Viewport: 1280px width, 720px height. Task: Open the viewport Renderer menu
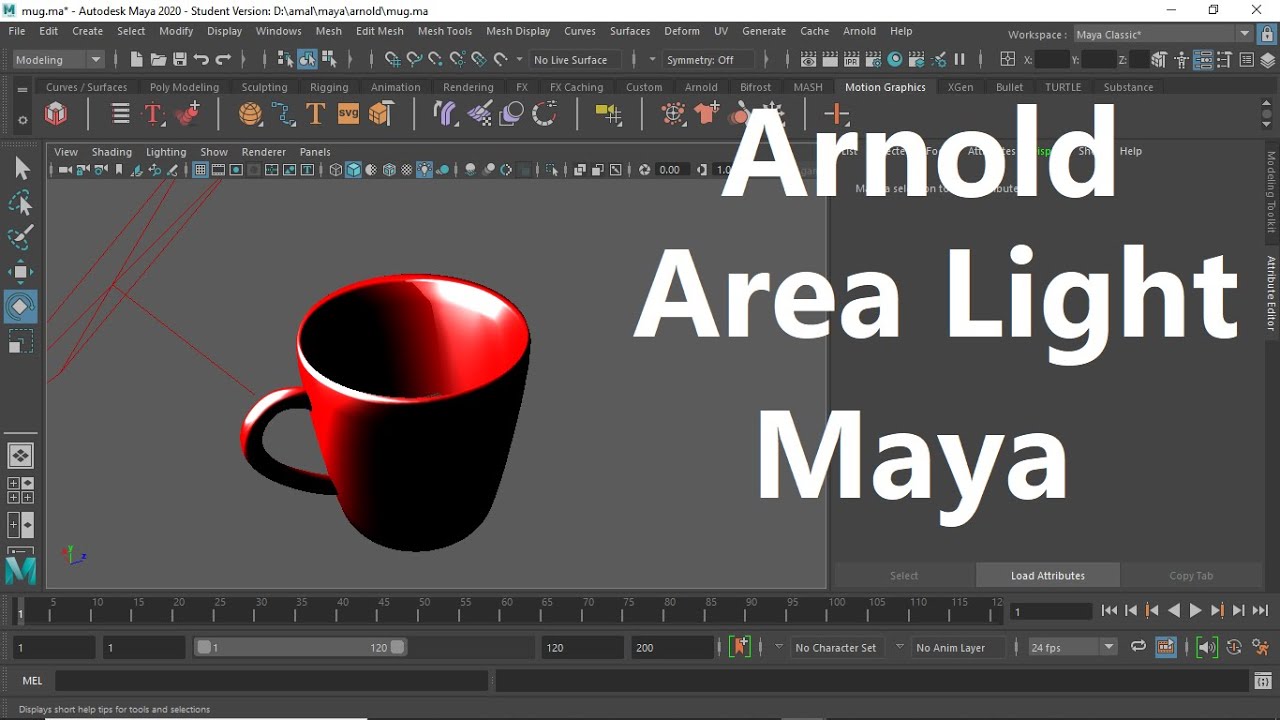[264, 152]
